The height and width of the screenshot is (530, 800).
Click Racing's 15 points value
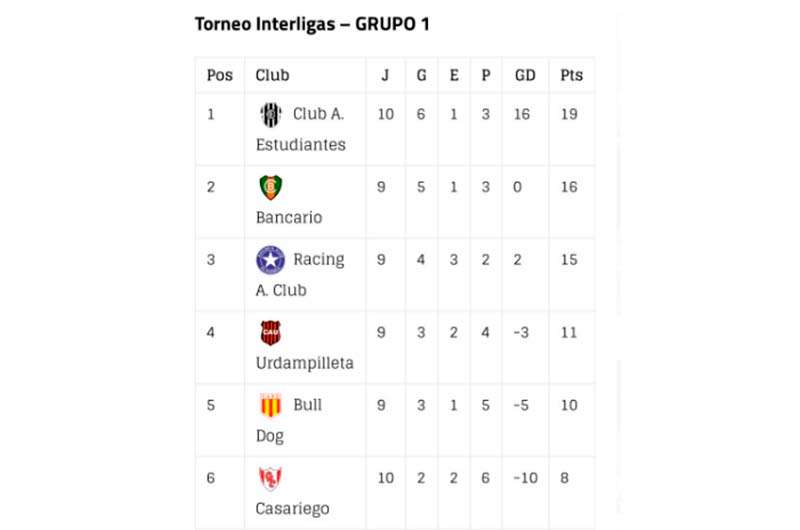tap(569, 260)
